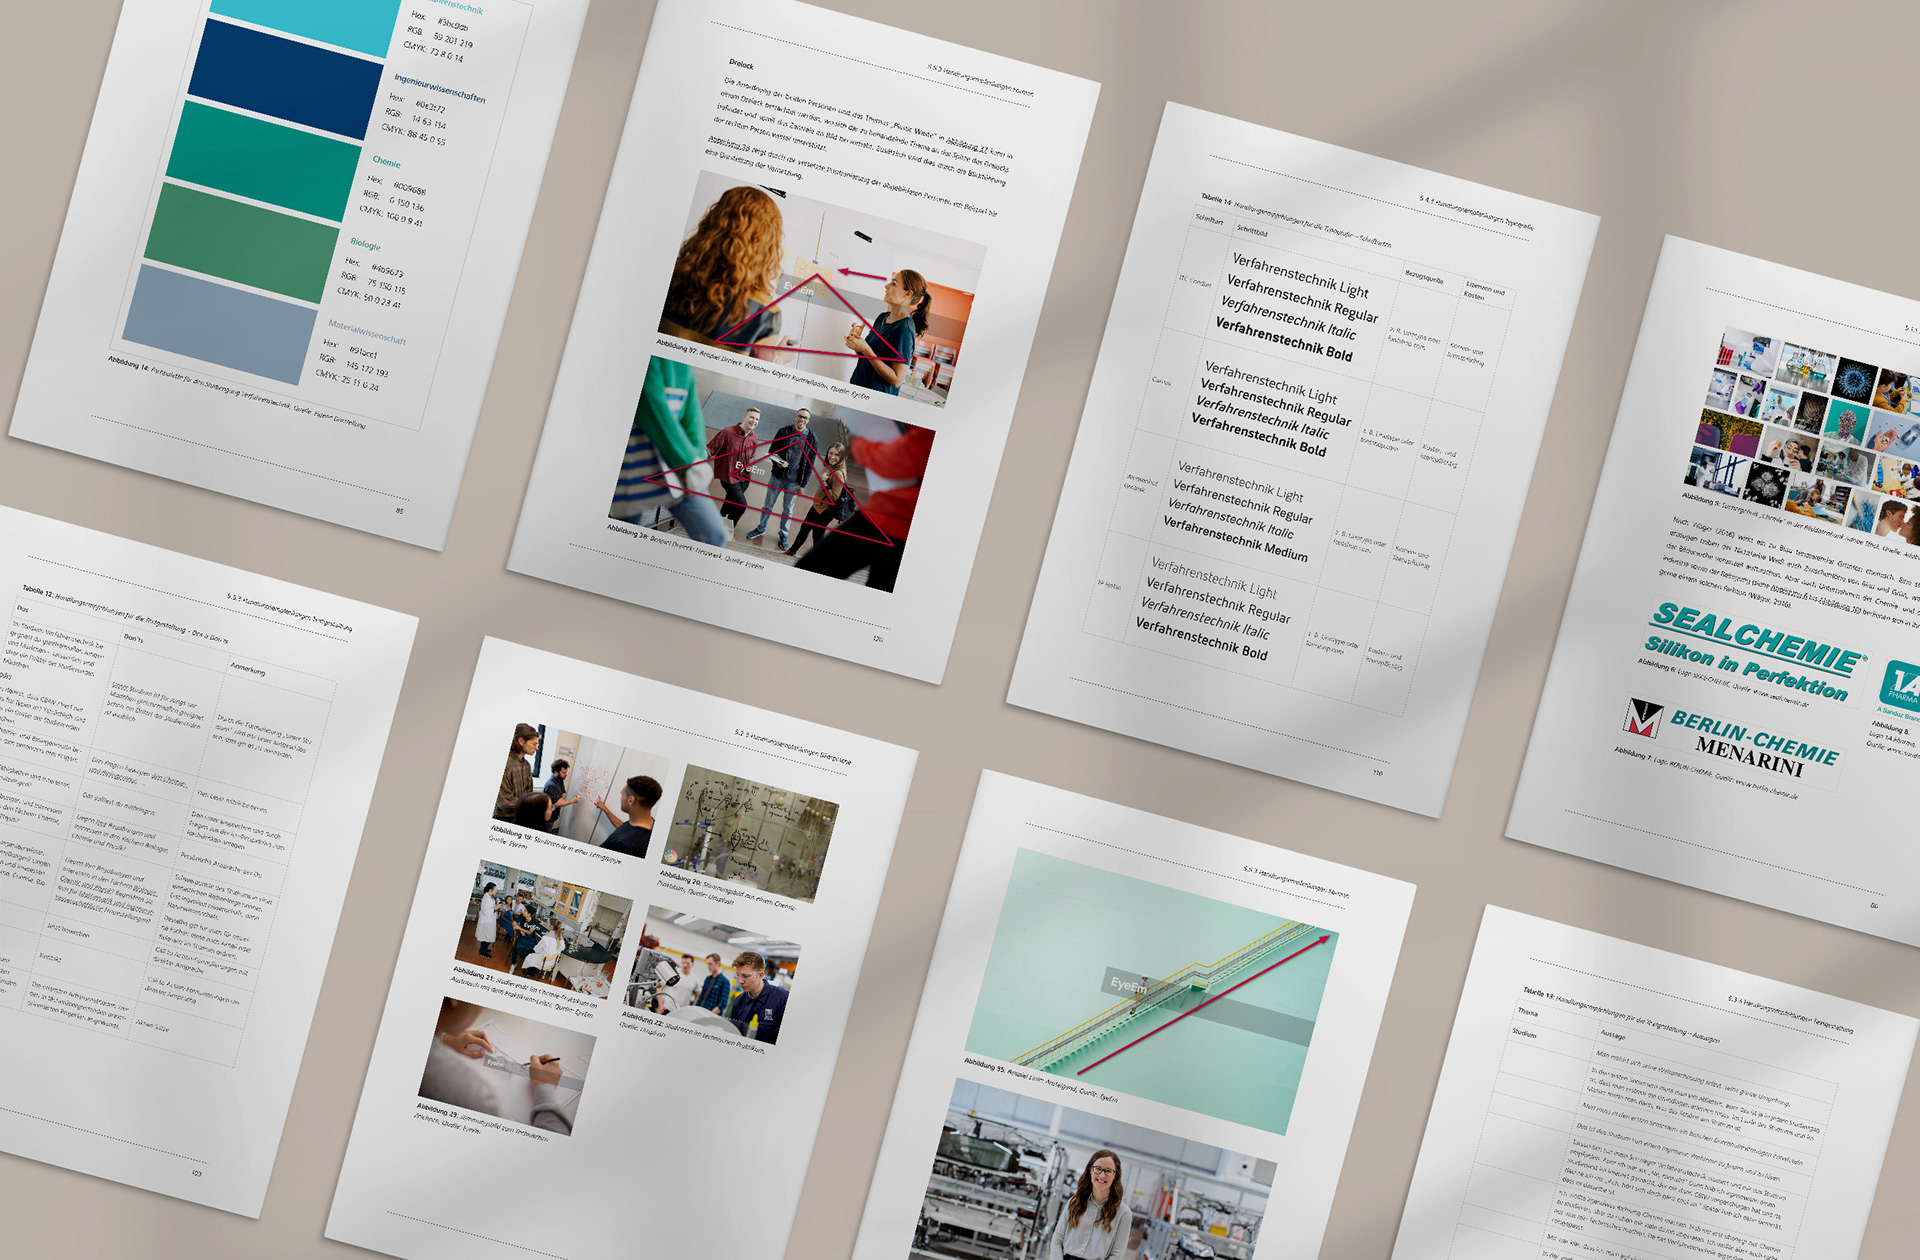The width and height of the screenshot is (1920, 1260).
Task: Click the "Lizenzen und Kosten" column header
Action: [x=1483, y=291]
